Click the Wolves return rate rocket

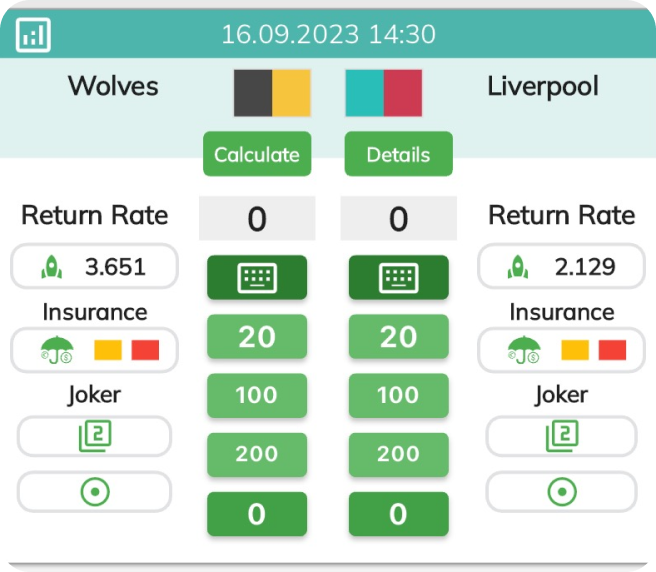[x=52, y=267]
